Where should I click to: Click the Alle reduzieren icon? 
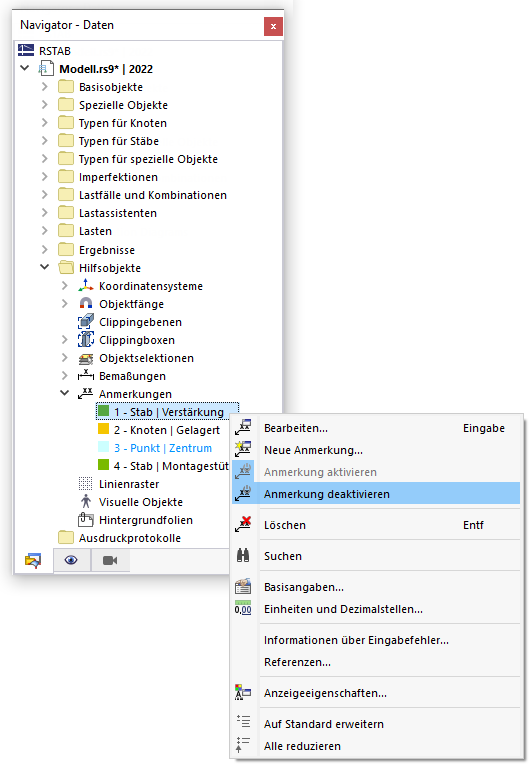[243, 744]
